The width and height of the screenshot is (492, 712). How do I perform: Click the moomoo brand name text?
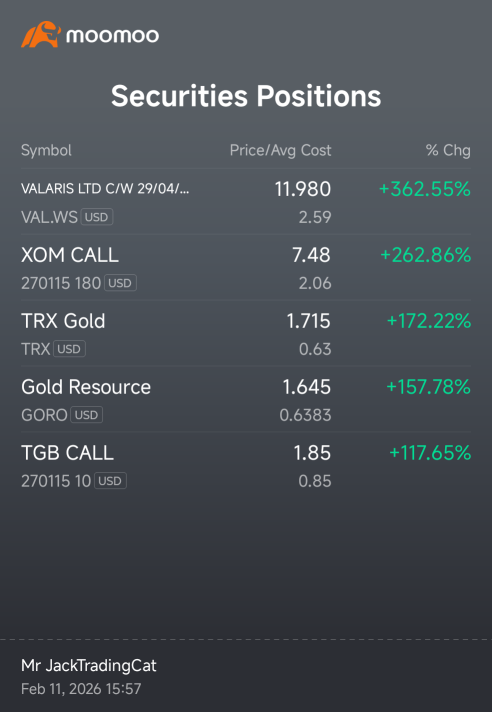click(113, 35)
